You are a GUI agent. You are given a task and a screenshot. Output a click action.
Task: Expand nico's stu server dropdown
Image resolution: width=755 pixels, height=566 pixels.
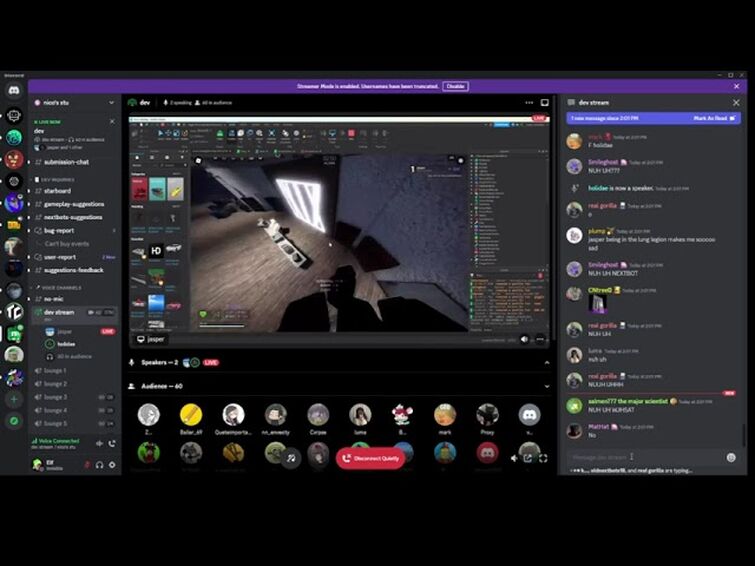click(111, 103)
